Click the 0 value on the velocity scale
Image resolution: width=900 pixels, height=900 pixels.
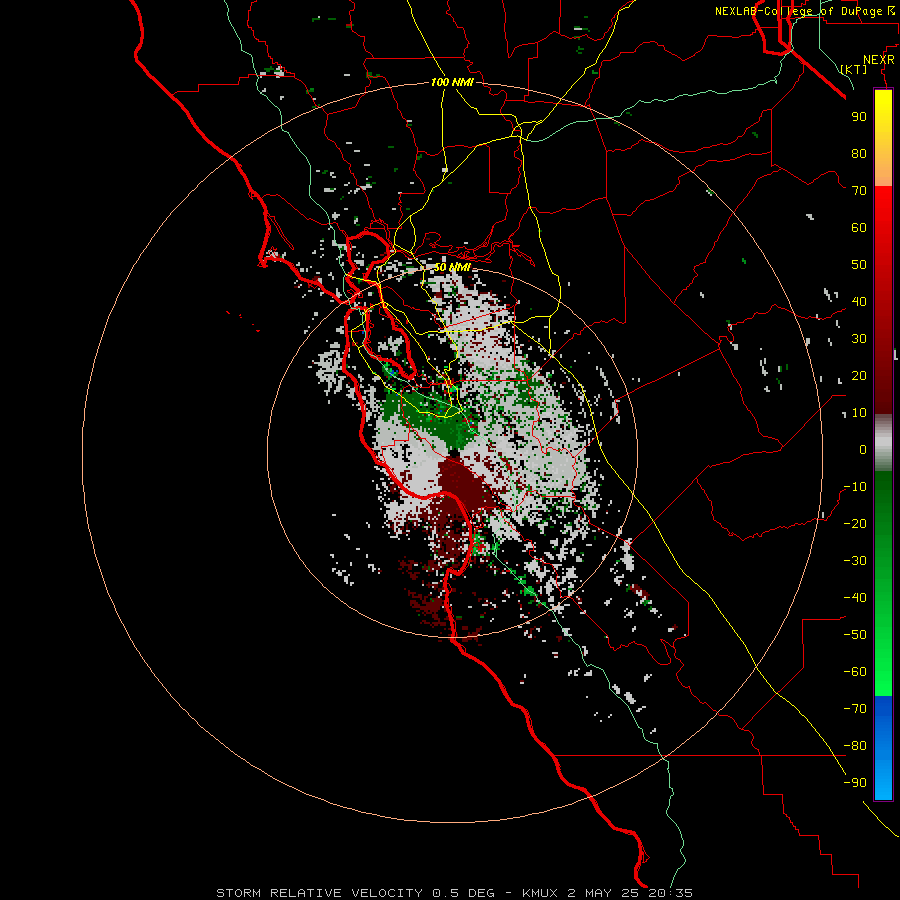[863, 450]
